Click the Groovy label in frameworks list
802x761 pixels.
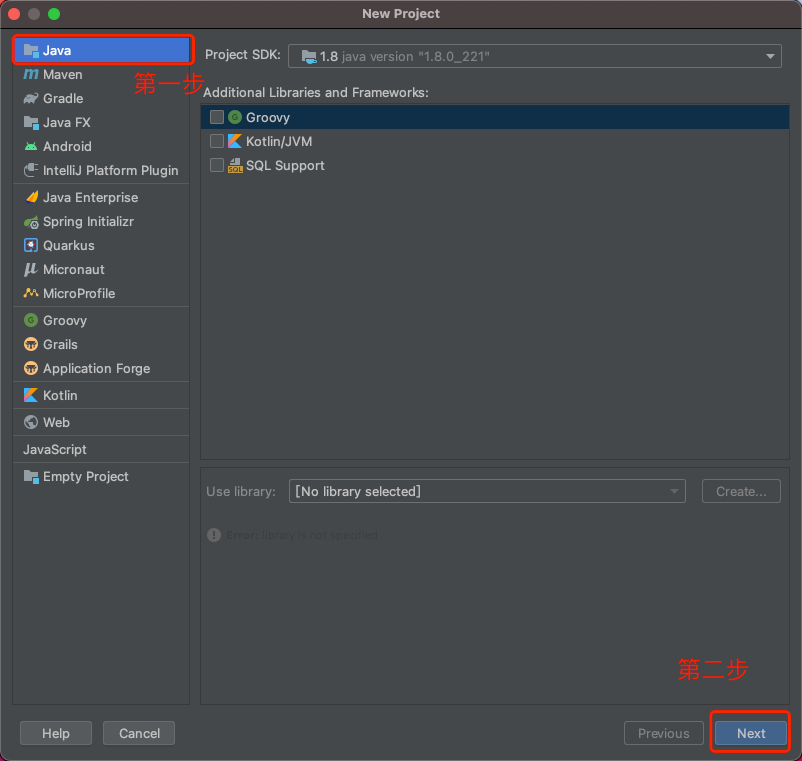268,118
